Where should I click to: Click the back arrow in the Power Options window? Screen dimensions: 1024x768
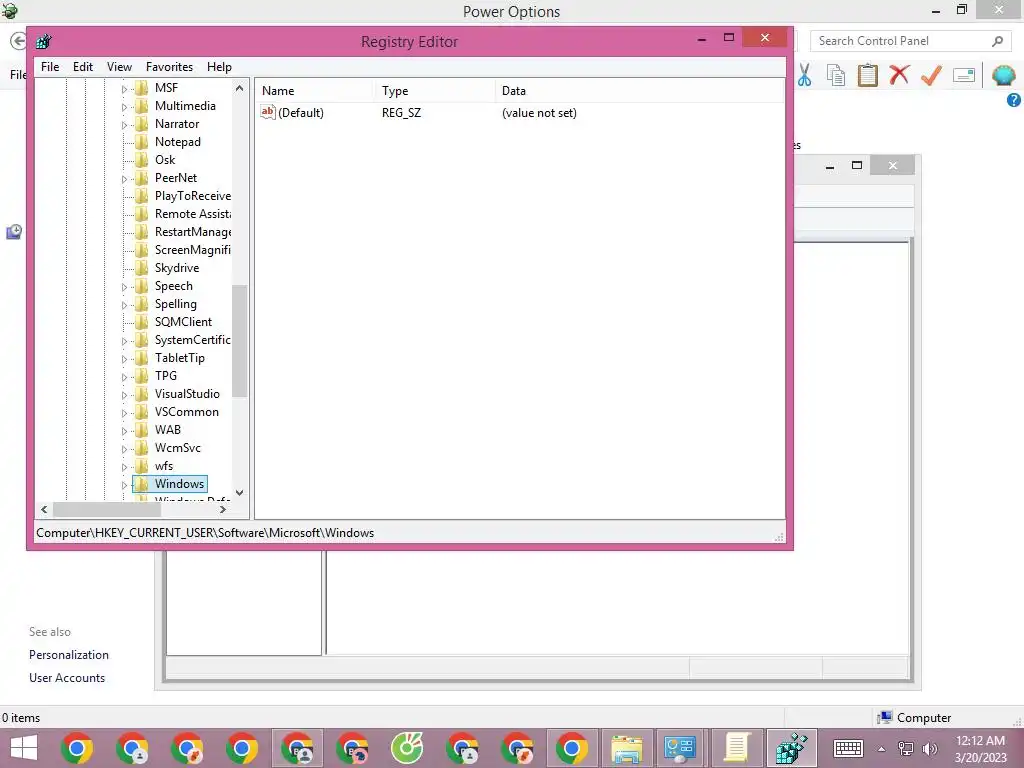tap(18, 40)
